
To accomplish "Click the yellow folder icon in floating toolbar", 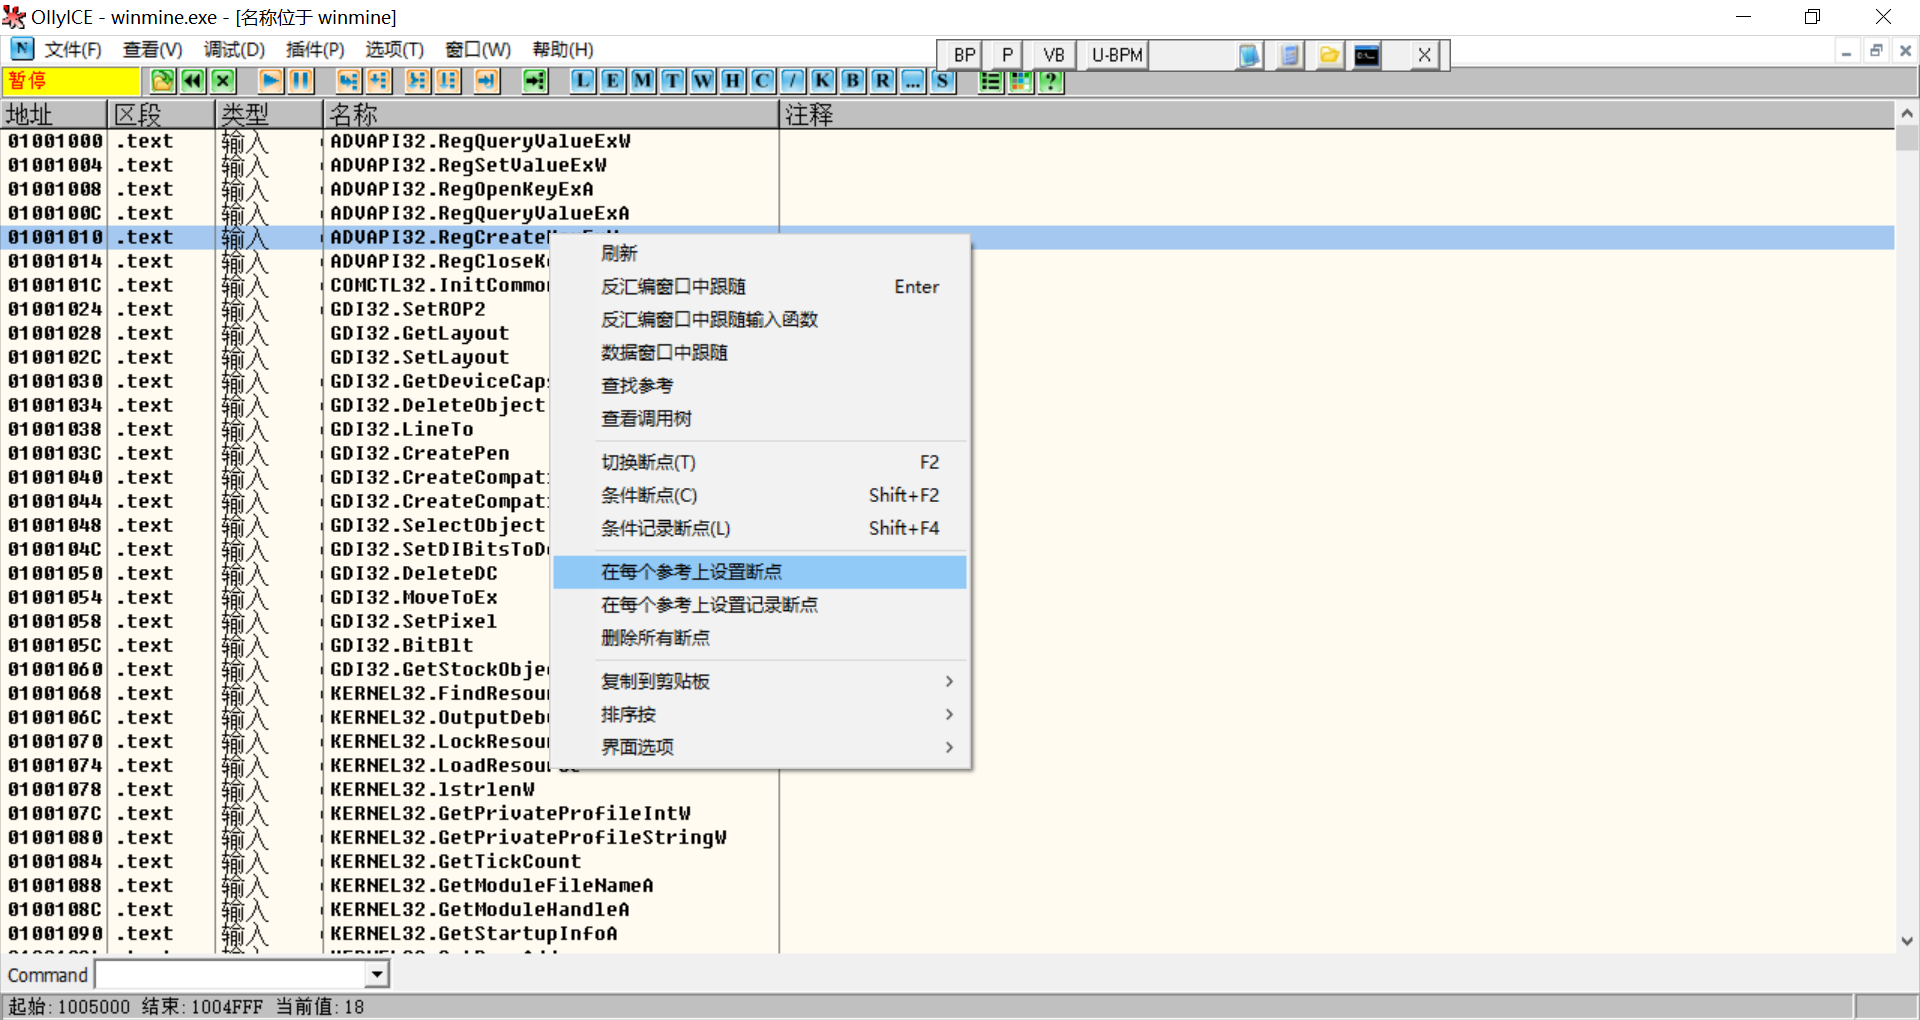I will [1329, 55].
